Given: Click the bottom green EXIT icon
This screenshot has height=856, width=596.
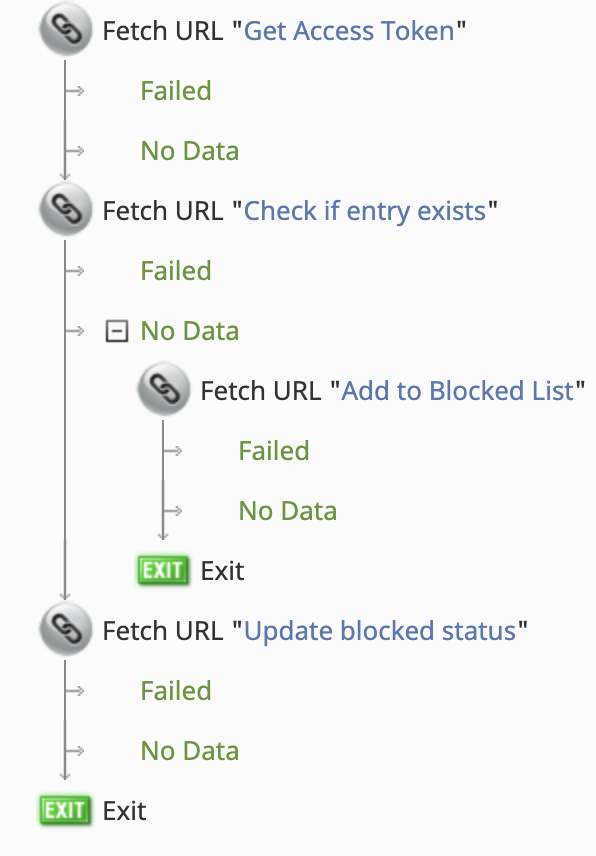Looking at the screenshot, I should coord(65,810).
